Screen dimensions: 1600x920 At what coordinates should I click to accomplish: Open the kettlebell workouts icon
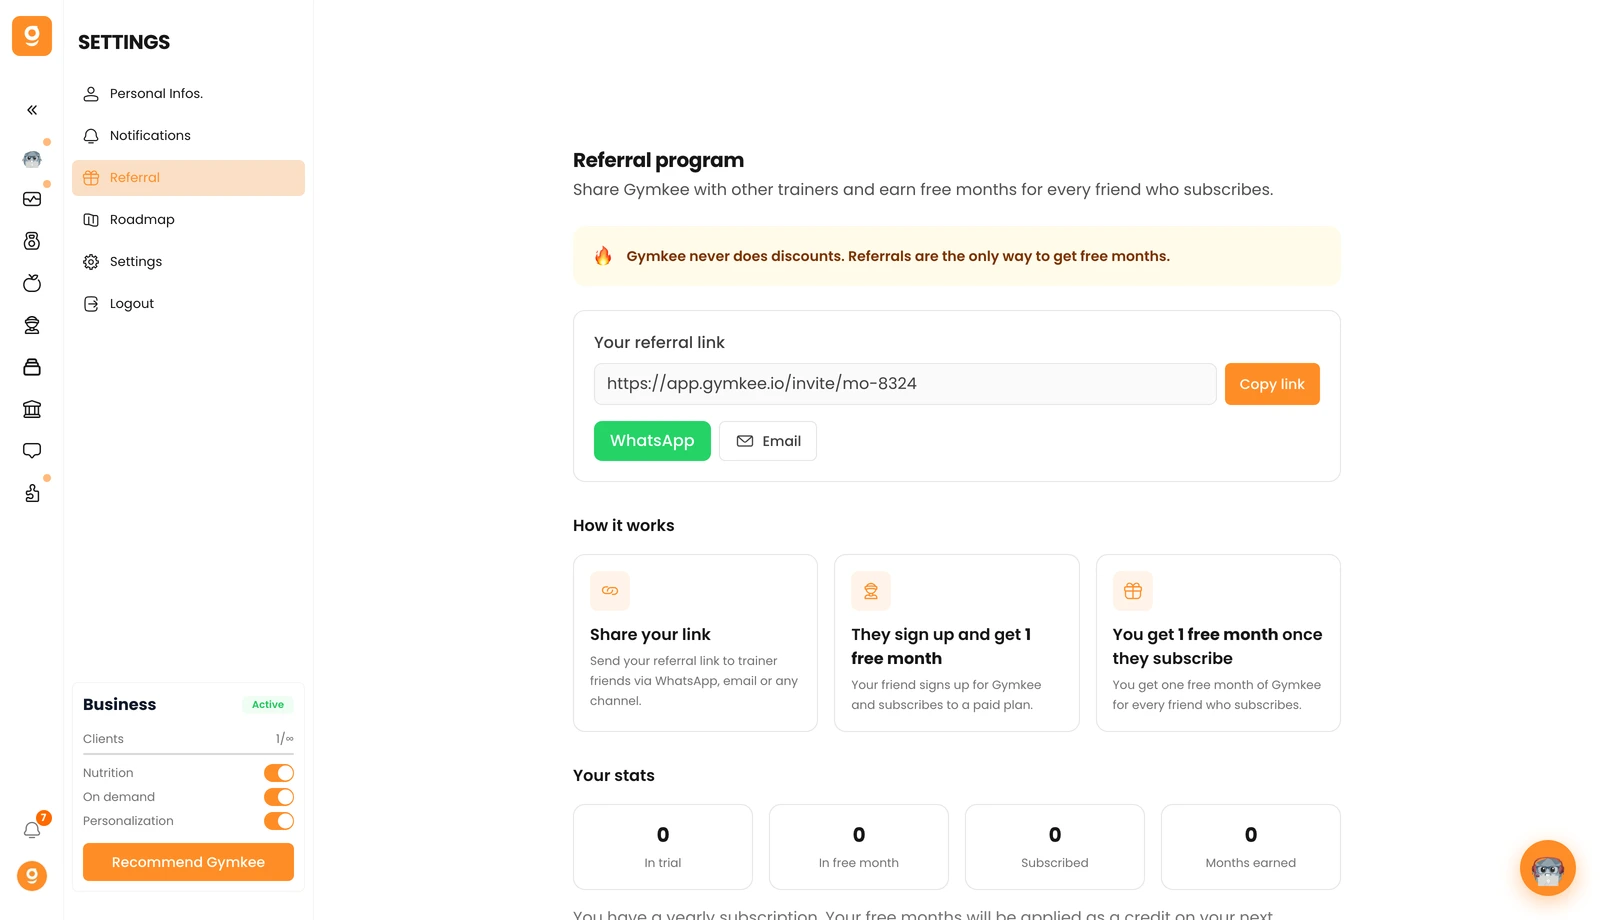pos(32,241)
